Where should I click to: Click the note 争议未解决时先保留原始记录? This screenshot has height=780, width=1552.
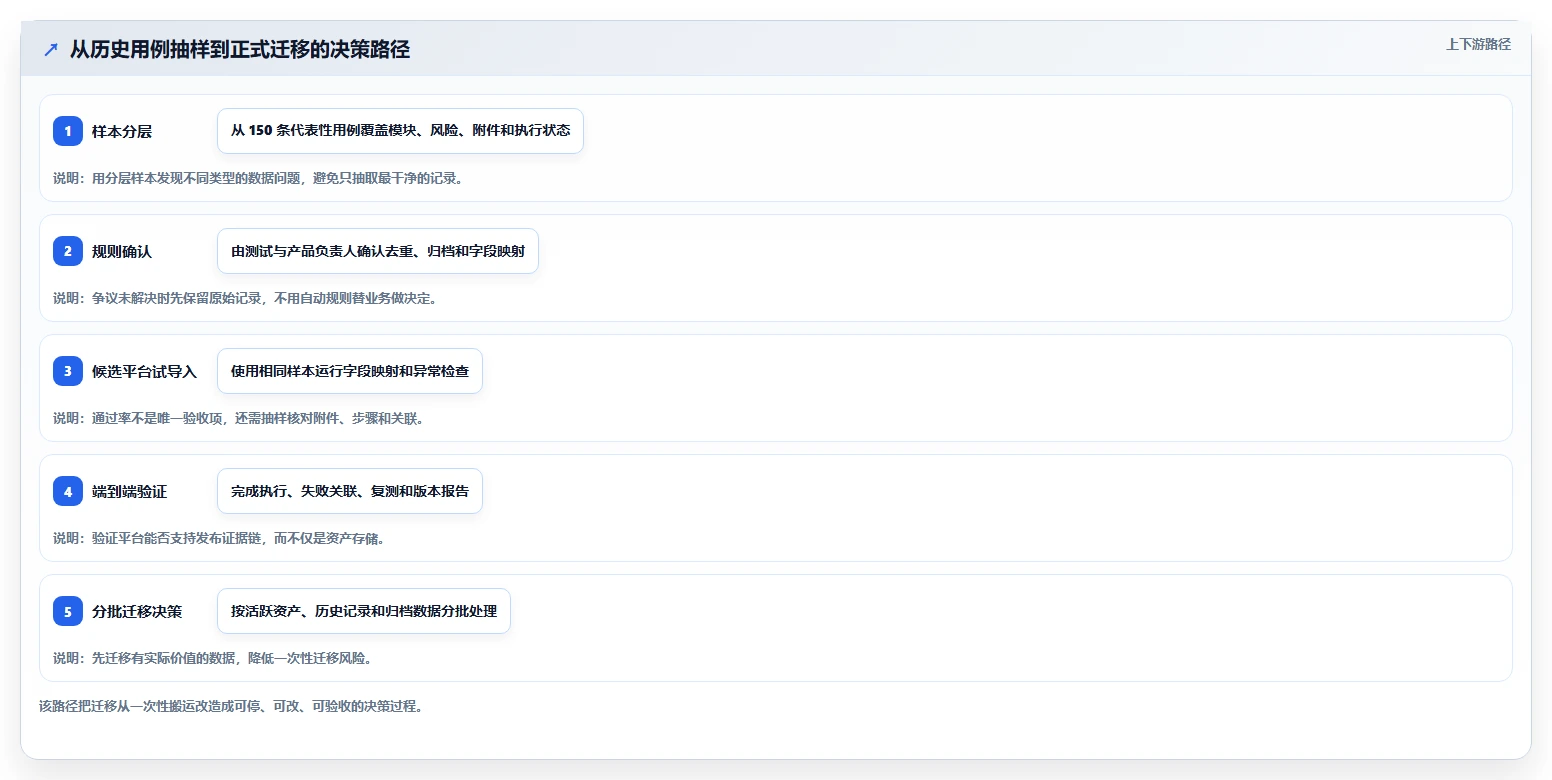tap(245, 298)
